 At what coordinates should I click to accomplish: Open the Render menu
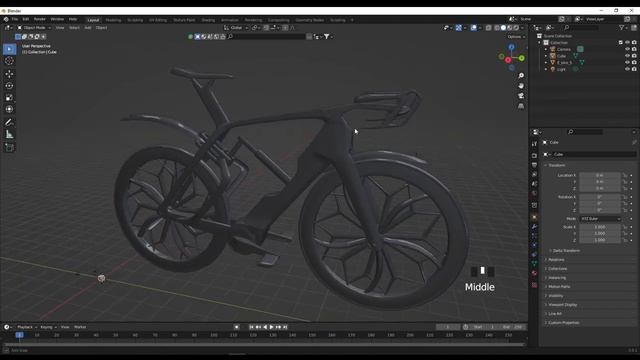40,19
